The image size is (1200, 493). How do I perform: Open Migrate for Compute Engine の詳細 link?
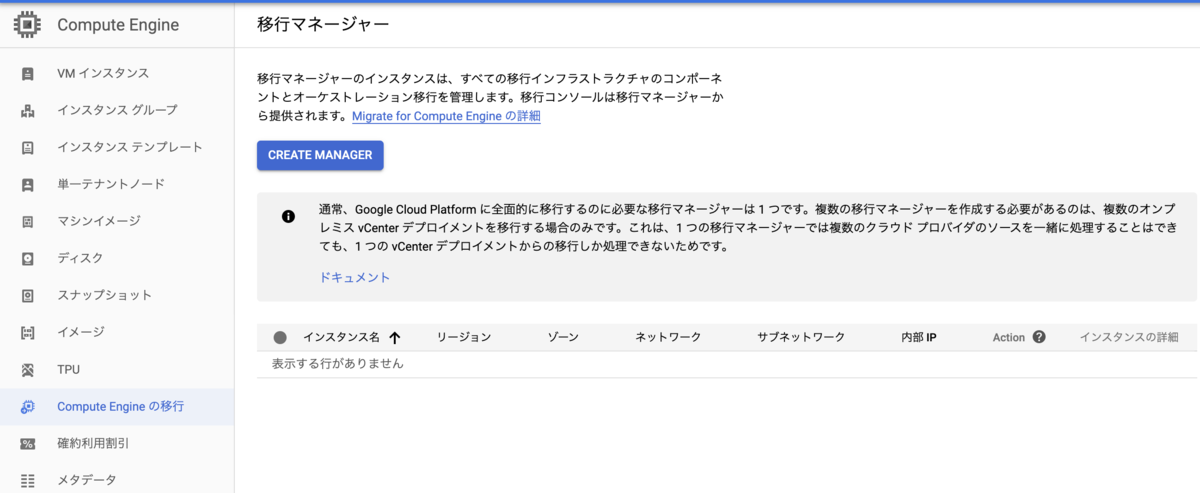(x=446, y=116)
